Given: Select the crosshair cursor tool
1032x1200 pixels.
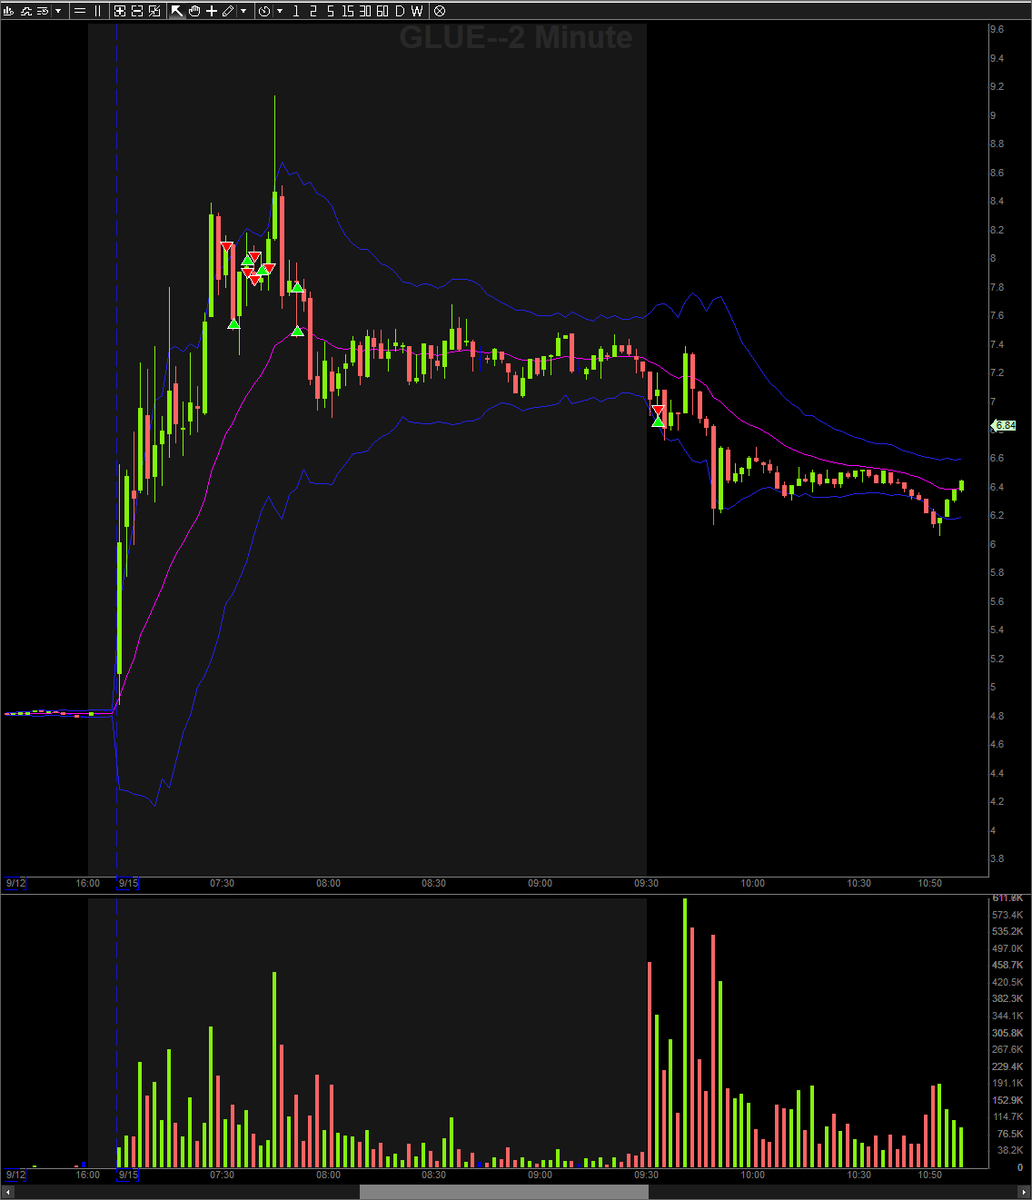Looking at the screenshot, I should click(x=211, y=11).
